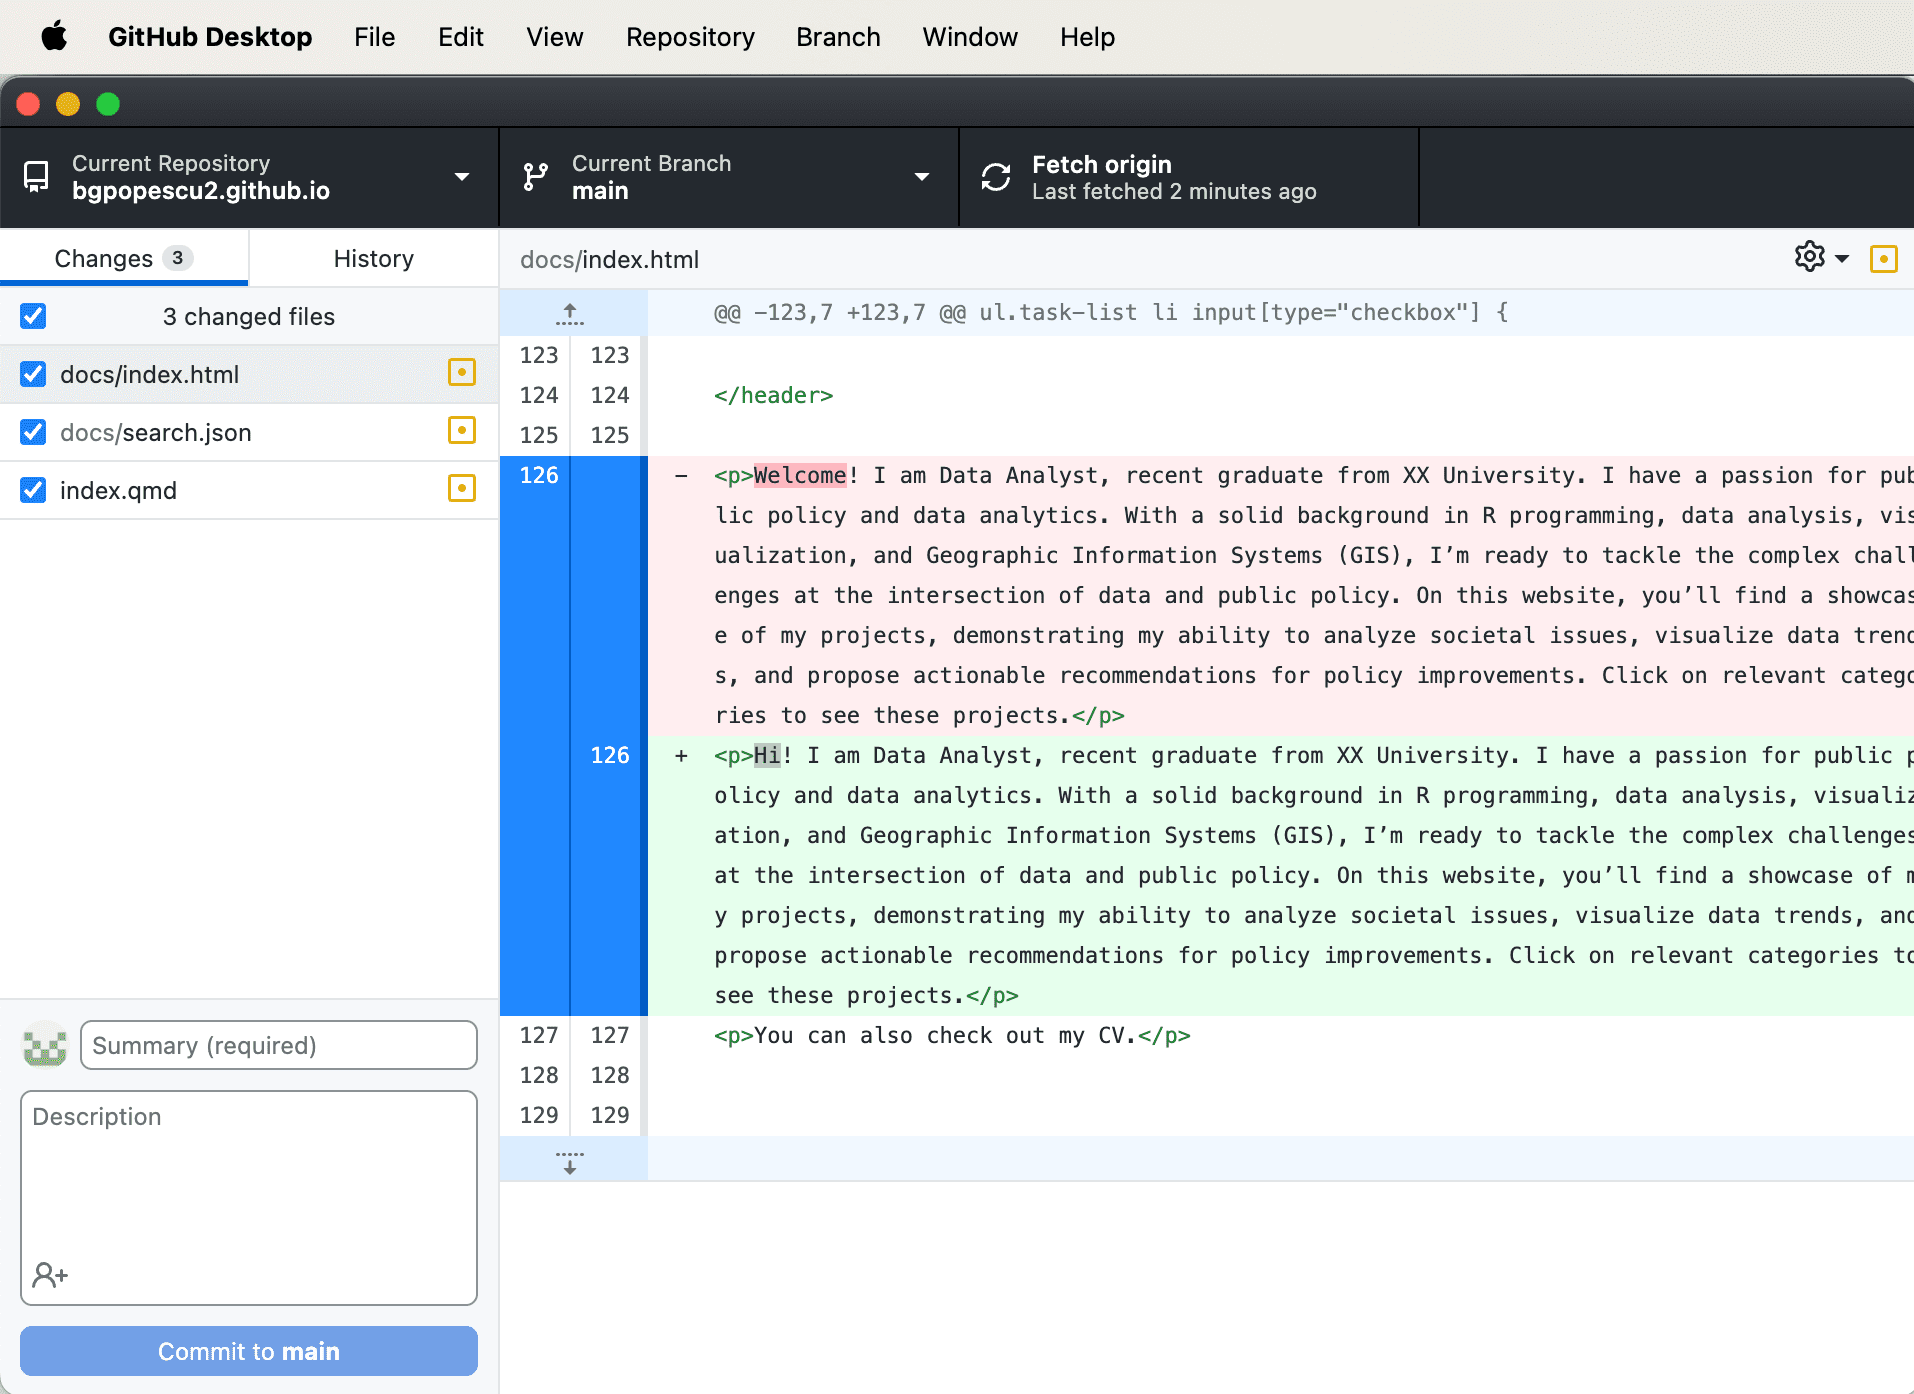Focus the Summary (required) input field
This screenshot has height=1394, width=1914.
tap(278, 1045)
